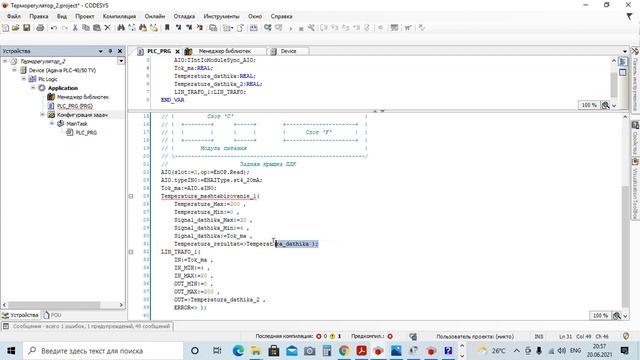This screenshot has height=360, width=640.
Task: Select PLC_PRG (PRG) in device tree
Action: [75, 106]
